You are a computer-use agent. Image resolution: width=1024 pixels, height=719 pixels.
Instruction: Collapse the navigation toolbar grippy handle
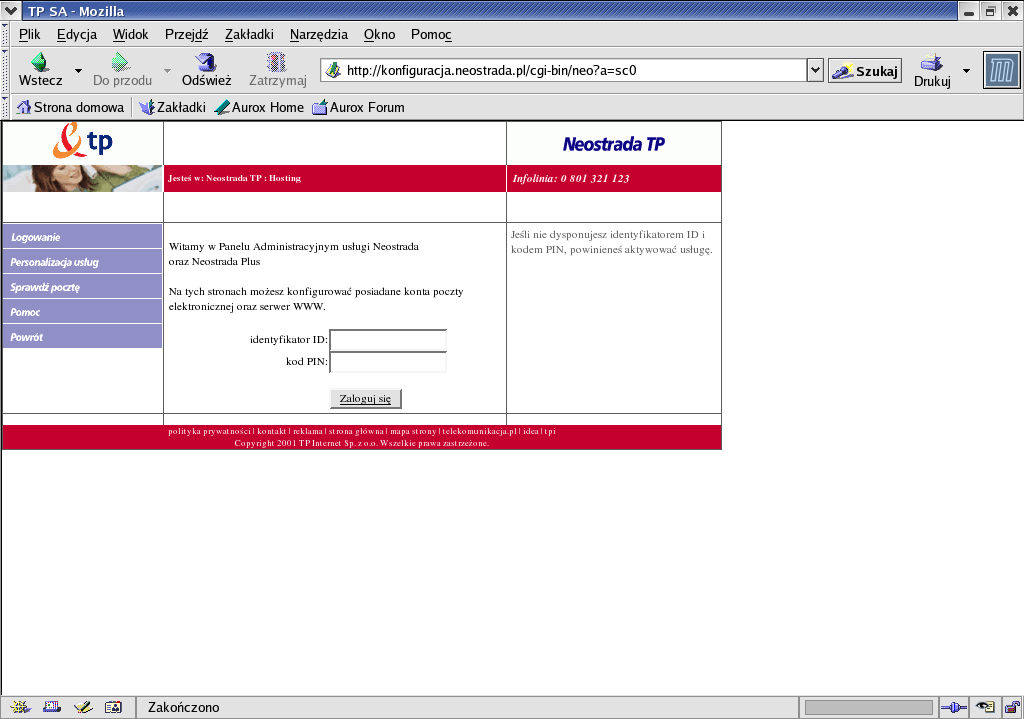tap(5, 71)
